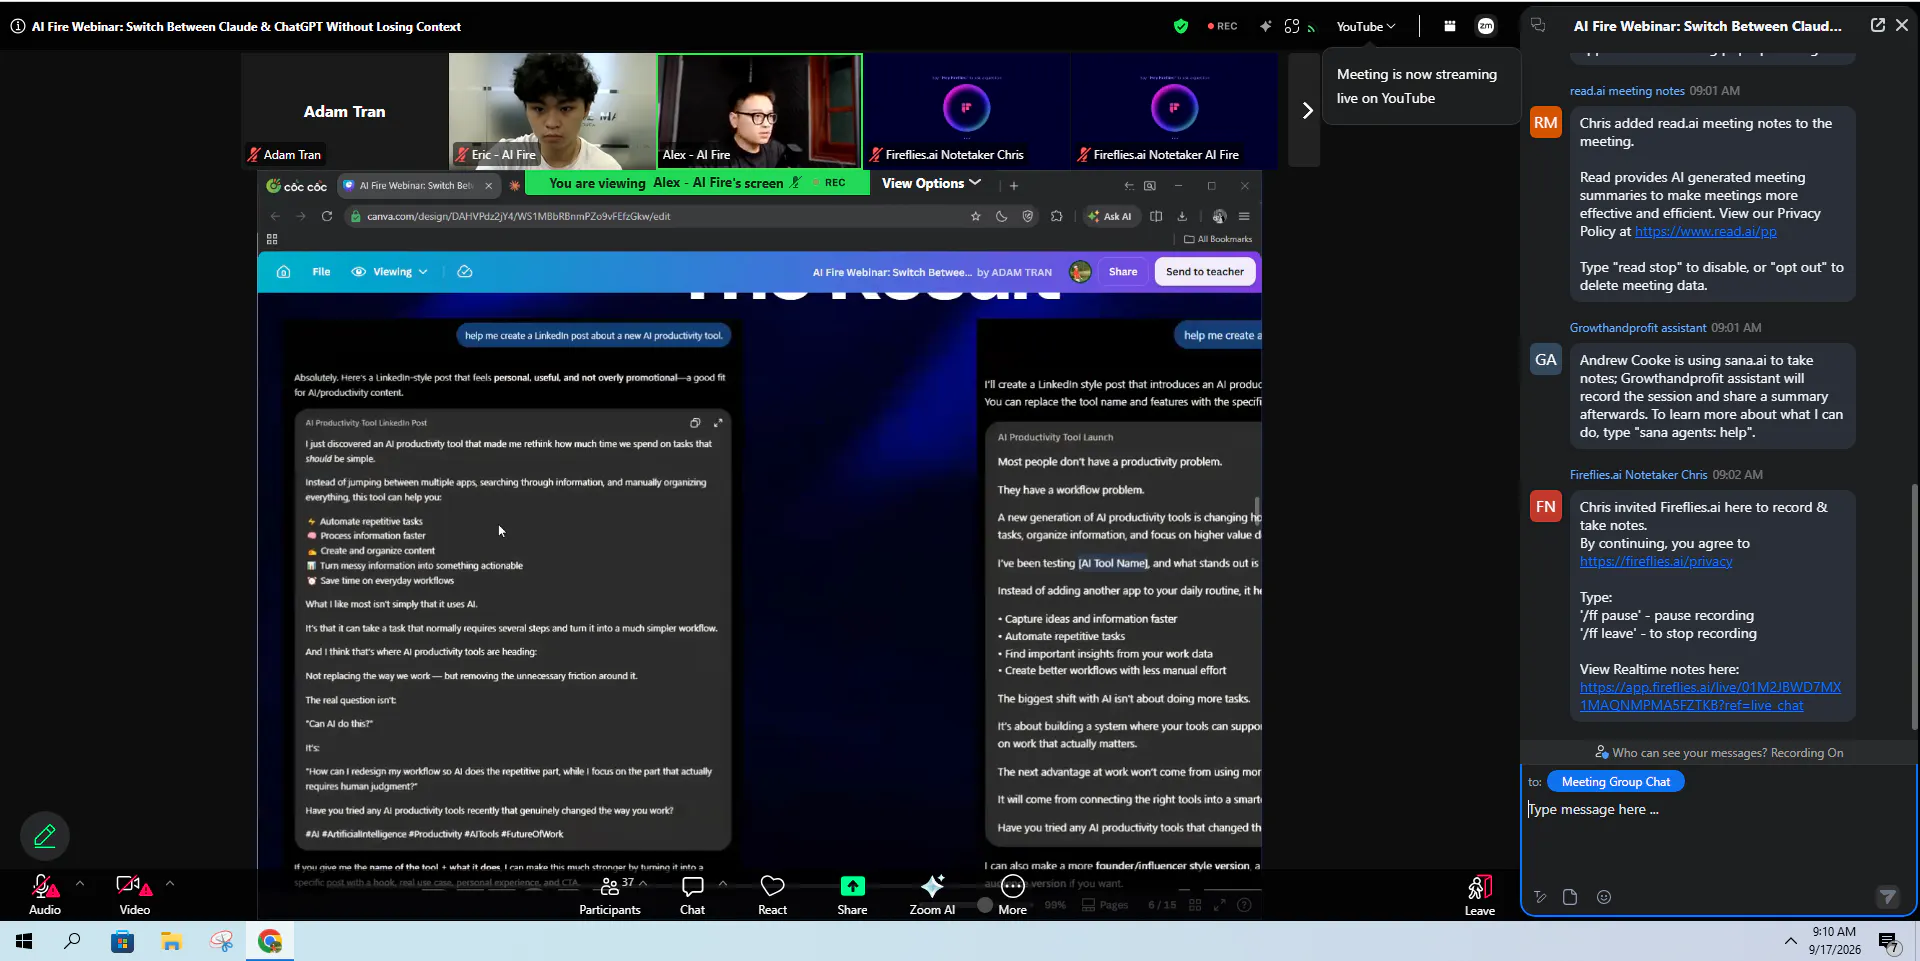
Task: Open the Windows notification center icon
Action: 1888,941
